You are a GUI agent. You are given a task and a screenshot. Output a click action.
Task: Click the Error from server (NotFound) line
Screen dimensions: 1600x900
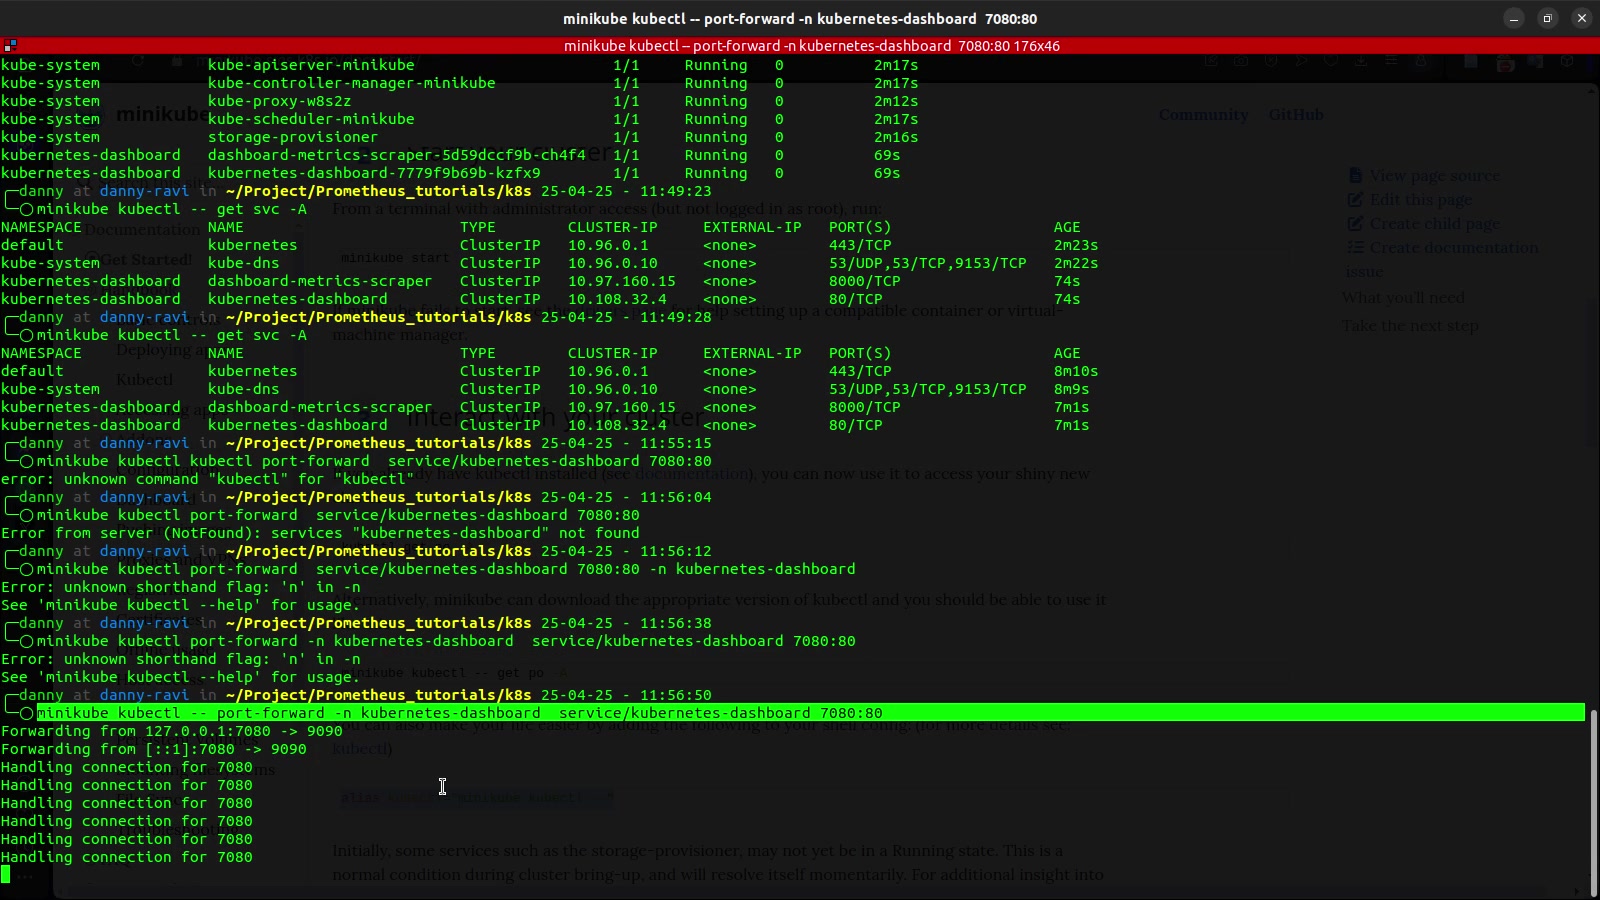(320, 533)
